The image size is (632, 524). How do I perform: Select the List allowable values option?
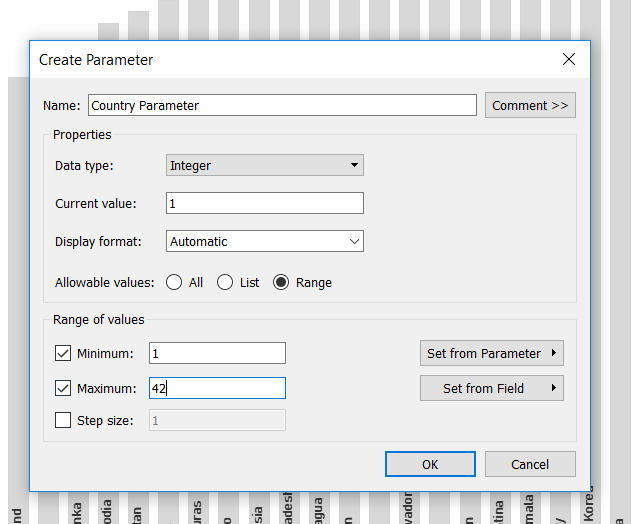pos(225,283)
